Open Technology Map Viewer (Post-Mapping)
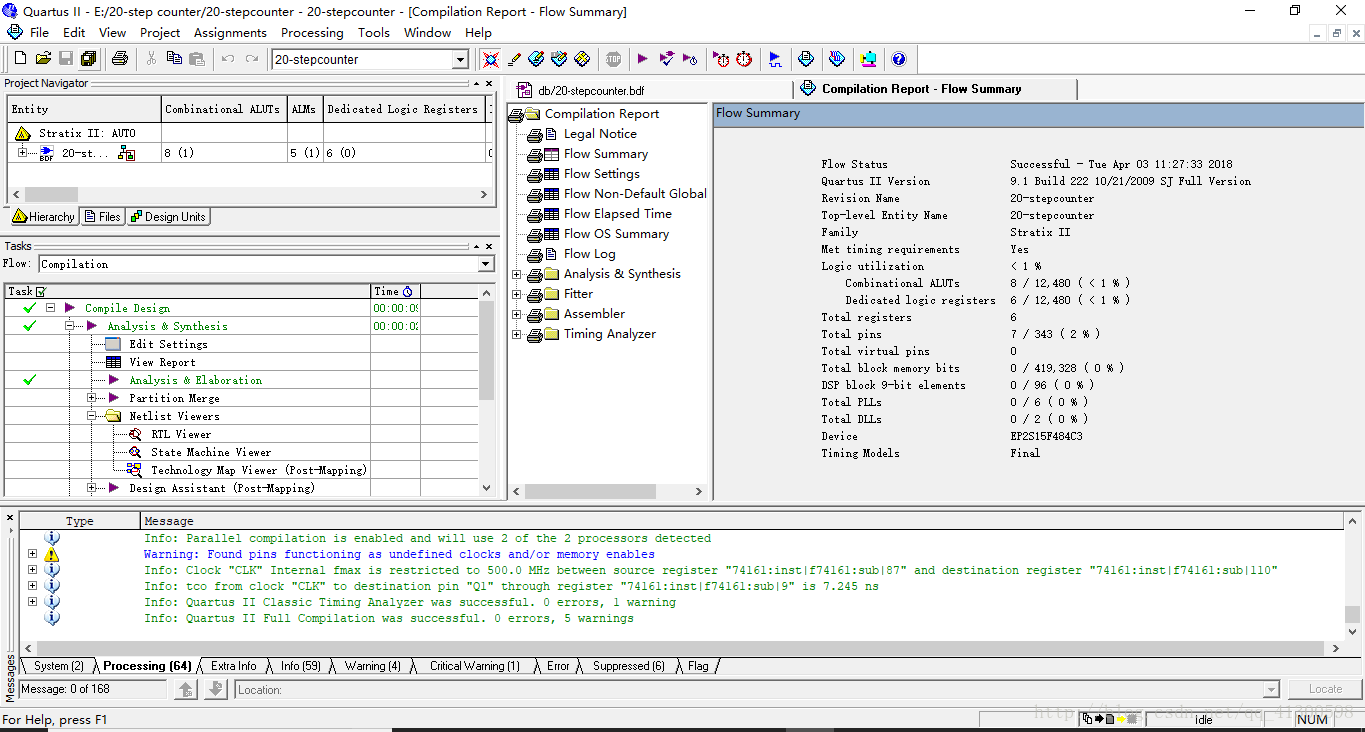The height and width of the screenshot is (732, 1365). [258, 470]
